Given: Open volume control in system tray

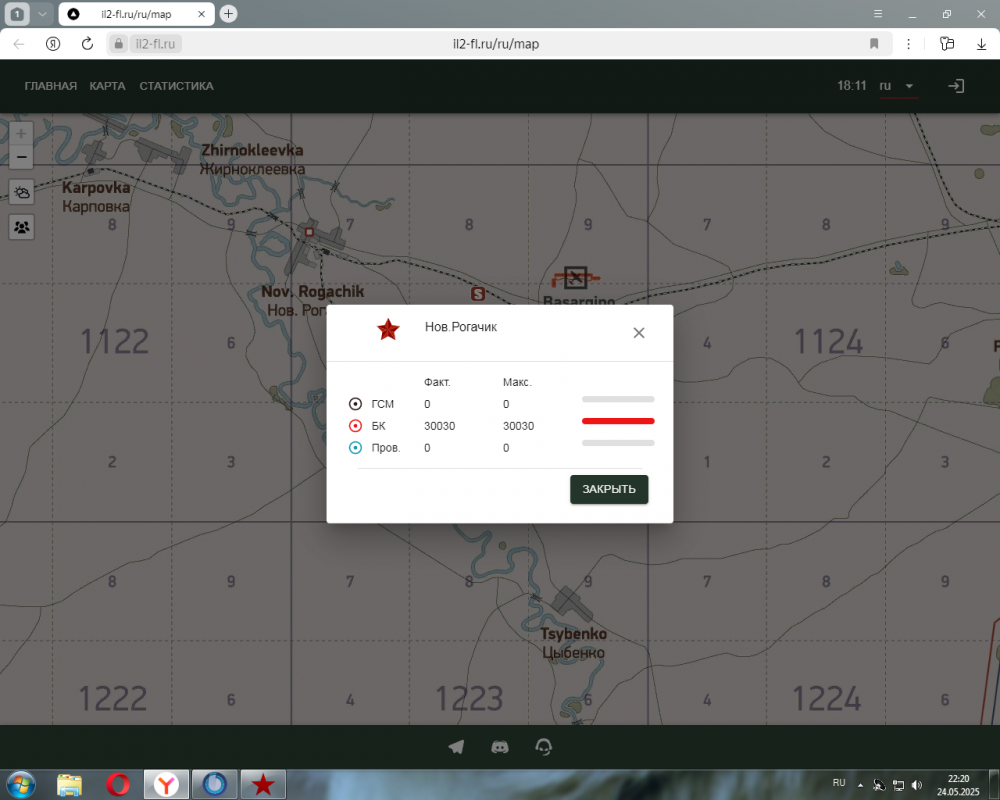Looking at the screenshot, I should tap(916, 785).
